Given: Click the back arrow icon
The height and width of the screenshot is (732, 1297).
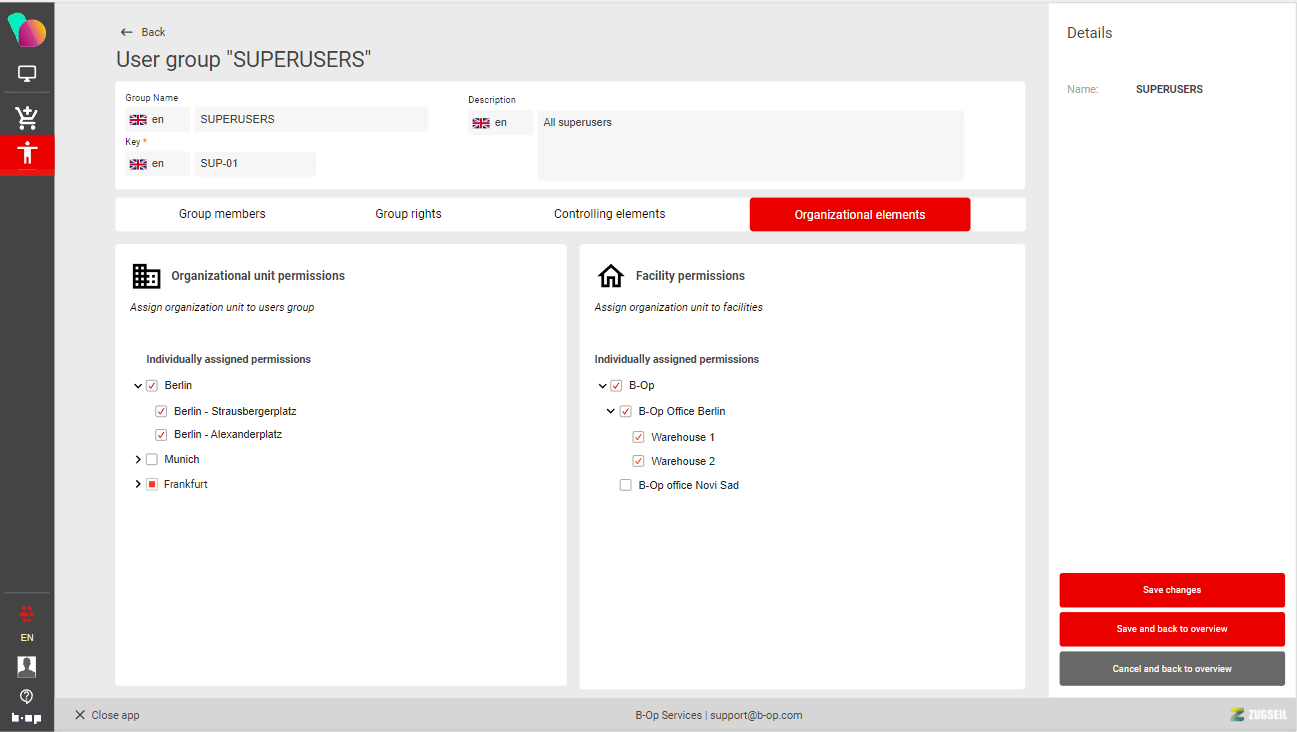Looking at the screenshot, I should pyautogui.click(x=127, y=32).
